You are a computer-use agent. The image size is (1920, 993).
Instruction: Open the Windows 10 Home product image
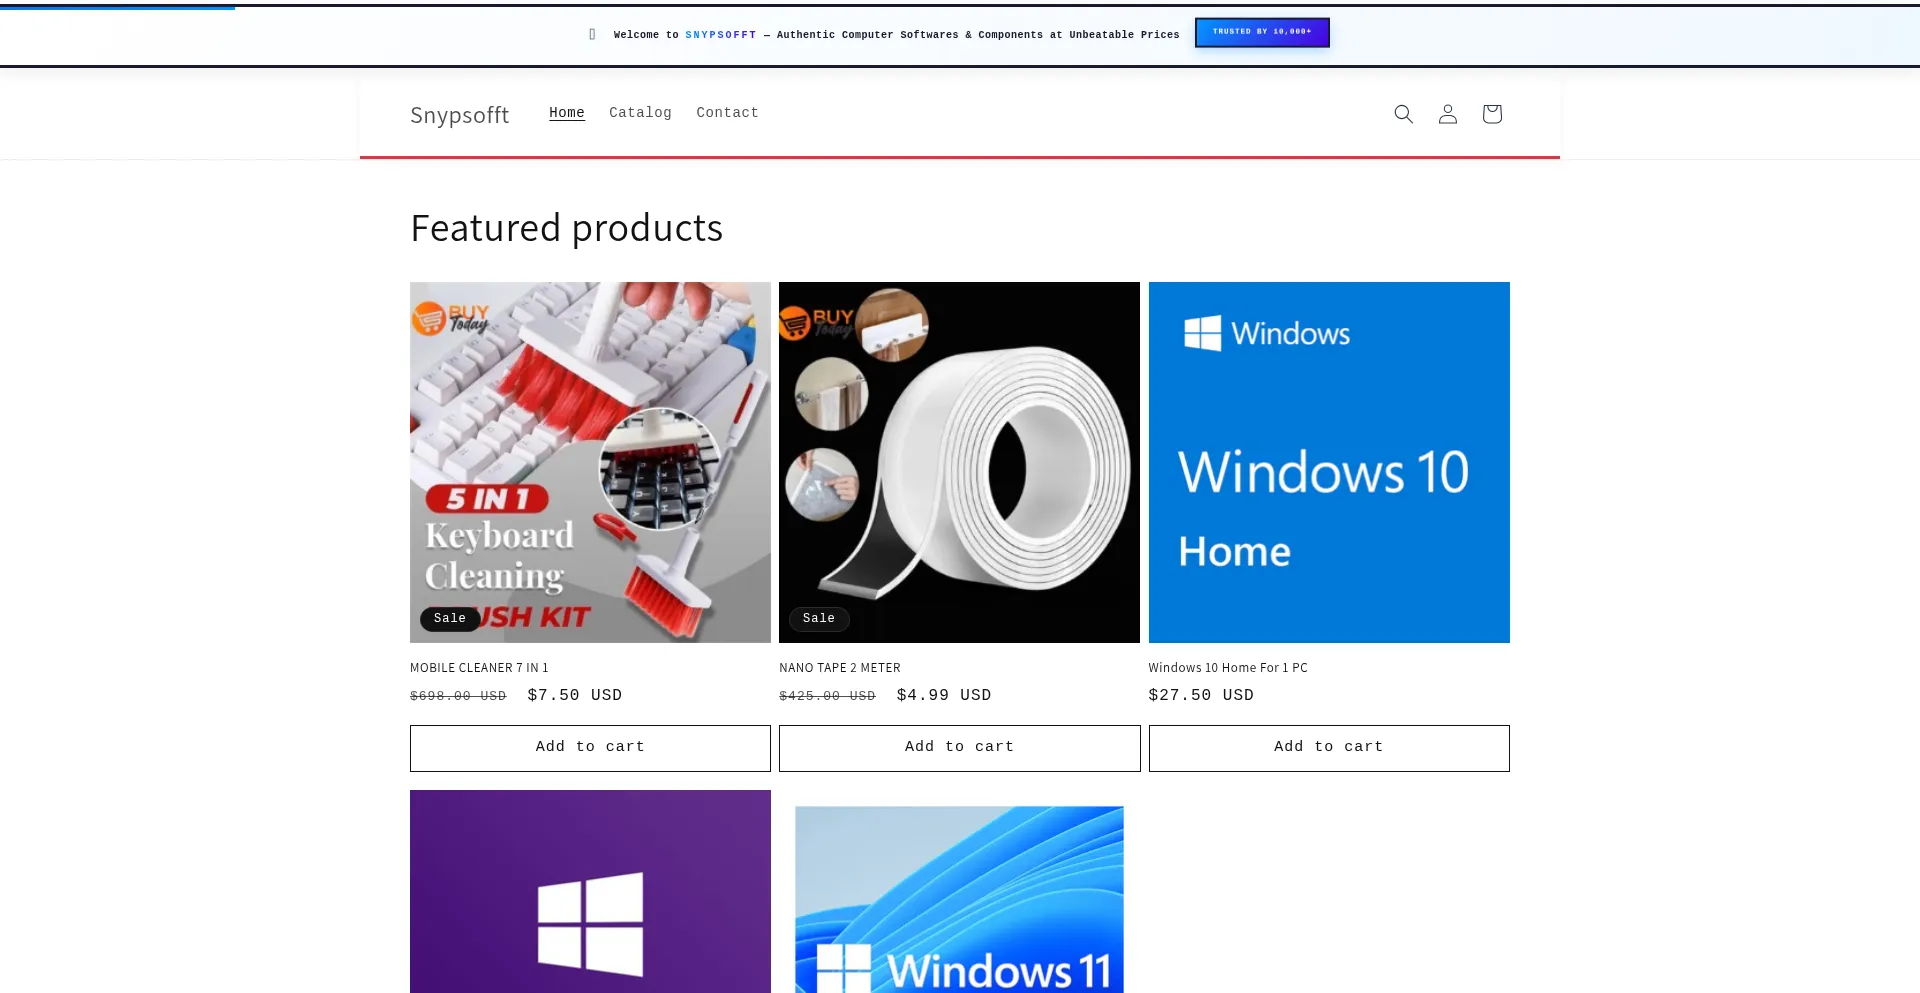point(1328,462)
